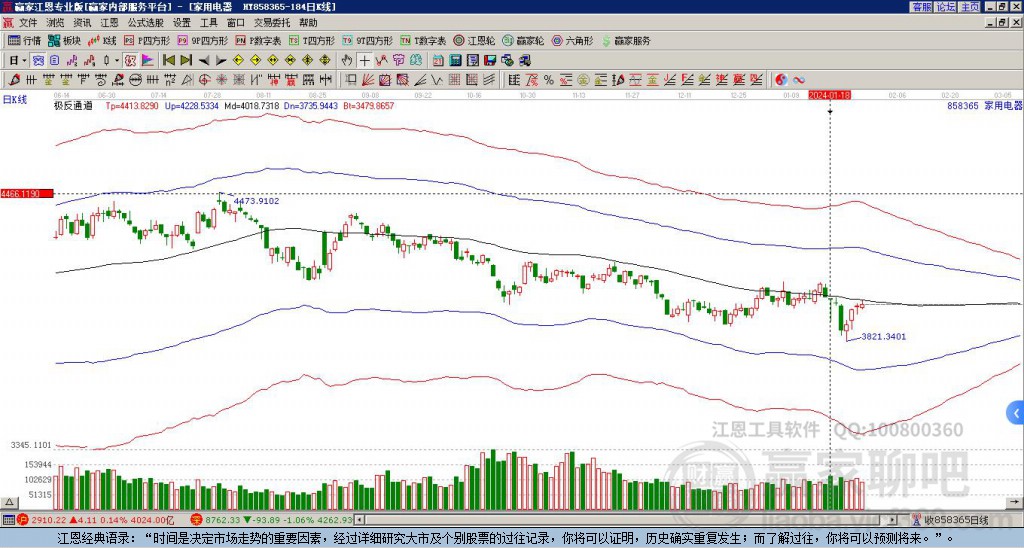Viewport: 1024px width, 548px height.
Task: Click the 8762.33 index status entry
Action: click(x=271, y=520)
